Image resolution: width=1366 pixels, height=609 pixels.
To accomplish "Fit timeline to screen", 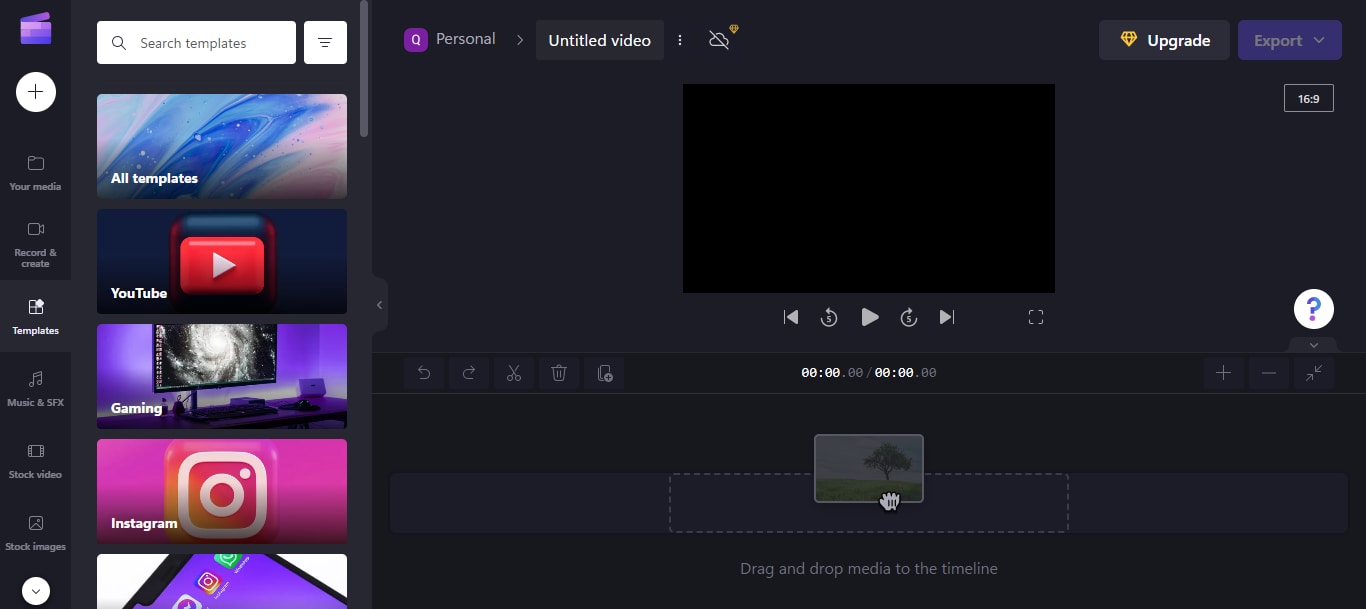I will (x=1314, y=373).
